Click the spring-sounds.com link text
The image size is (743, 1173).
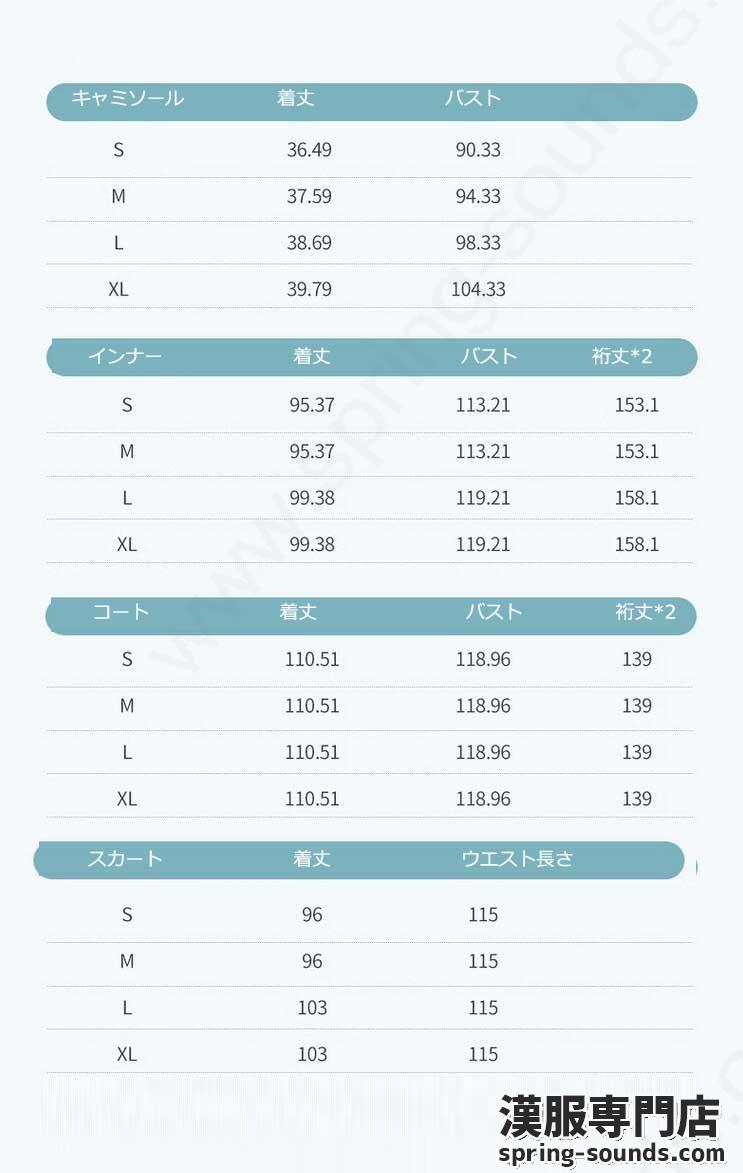tap(611, 1153)
